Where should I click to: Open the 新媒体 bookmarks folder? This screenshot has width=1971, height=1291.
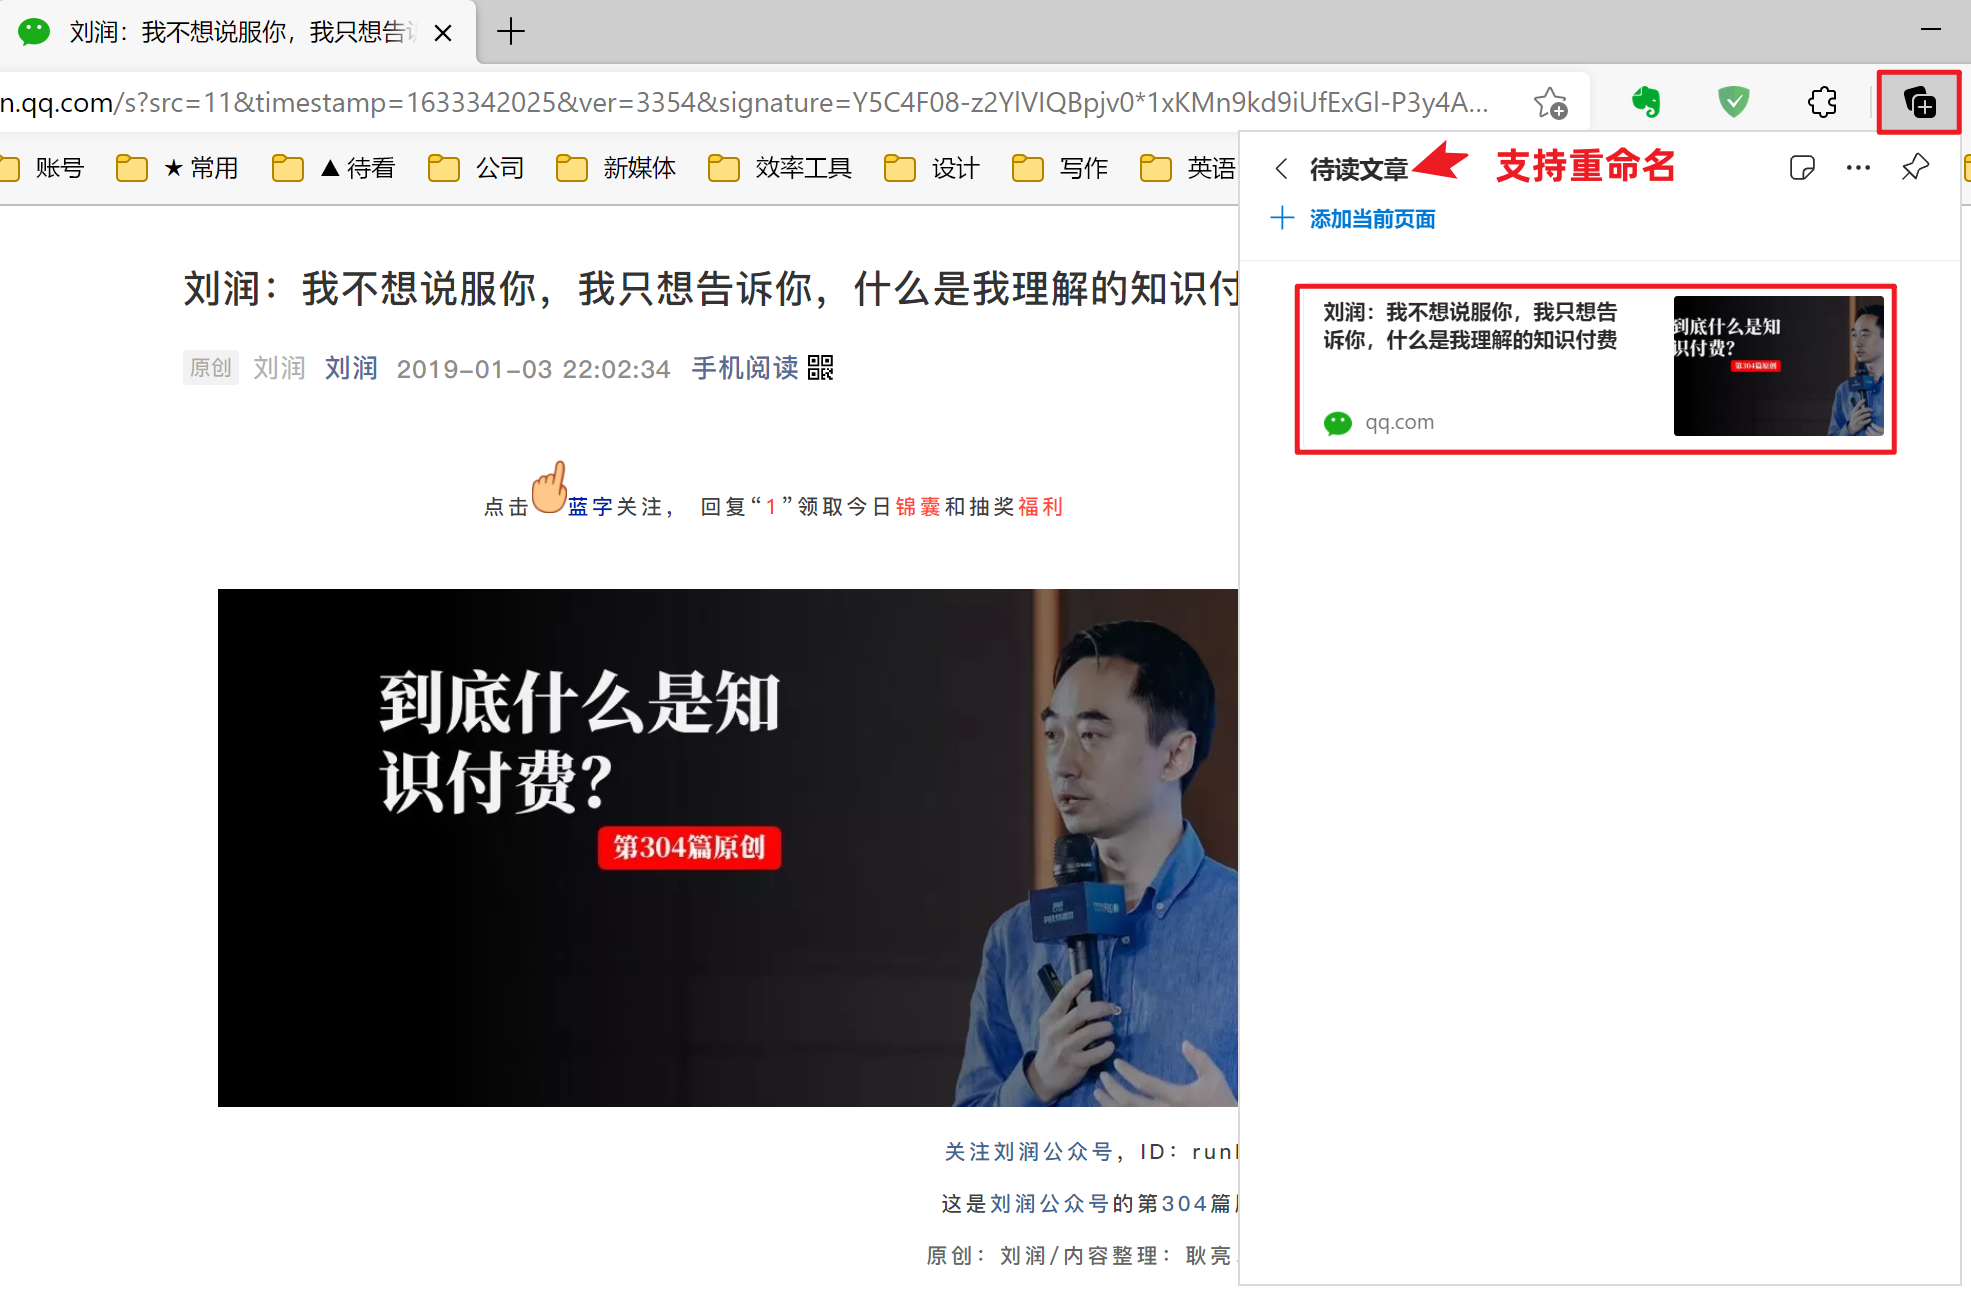[616, 168]
